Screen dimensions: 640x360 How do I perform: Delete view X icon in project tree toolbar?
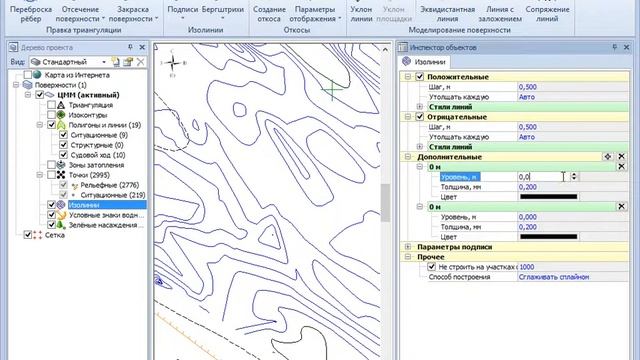point(140,62)
